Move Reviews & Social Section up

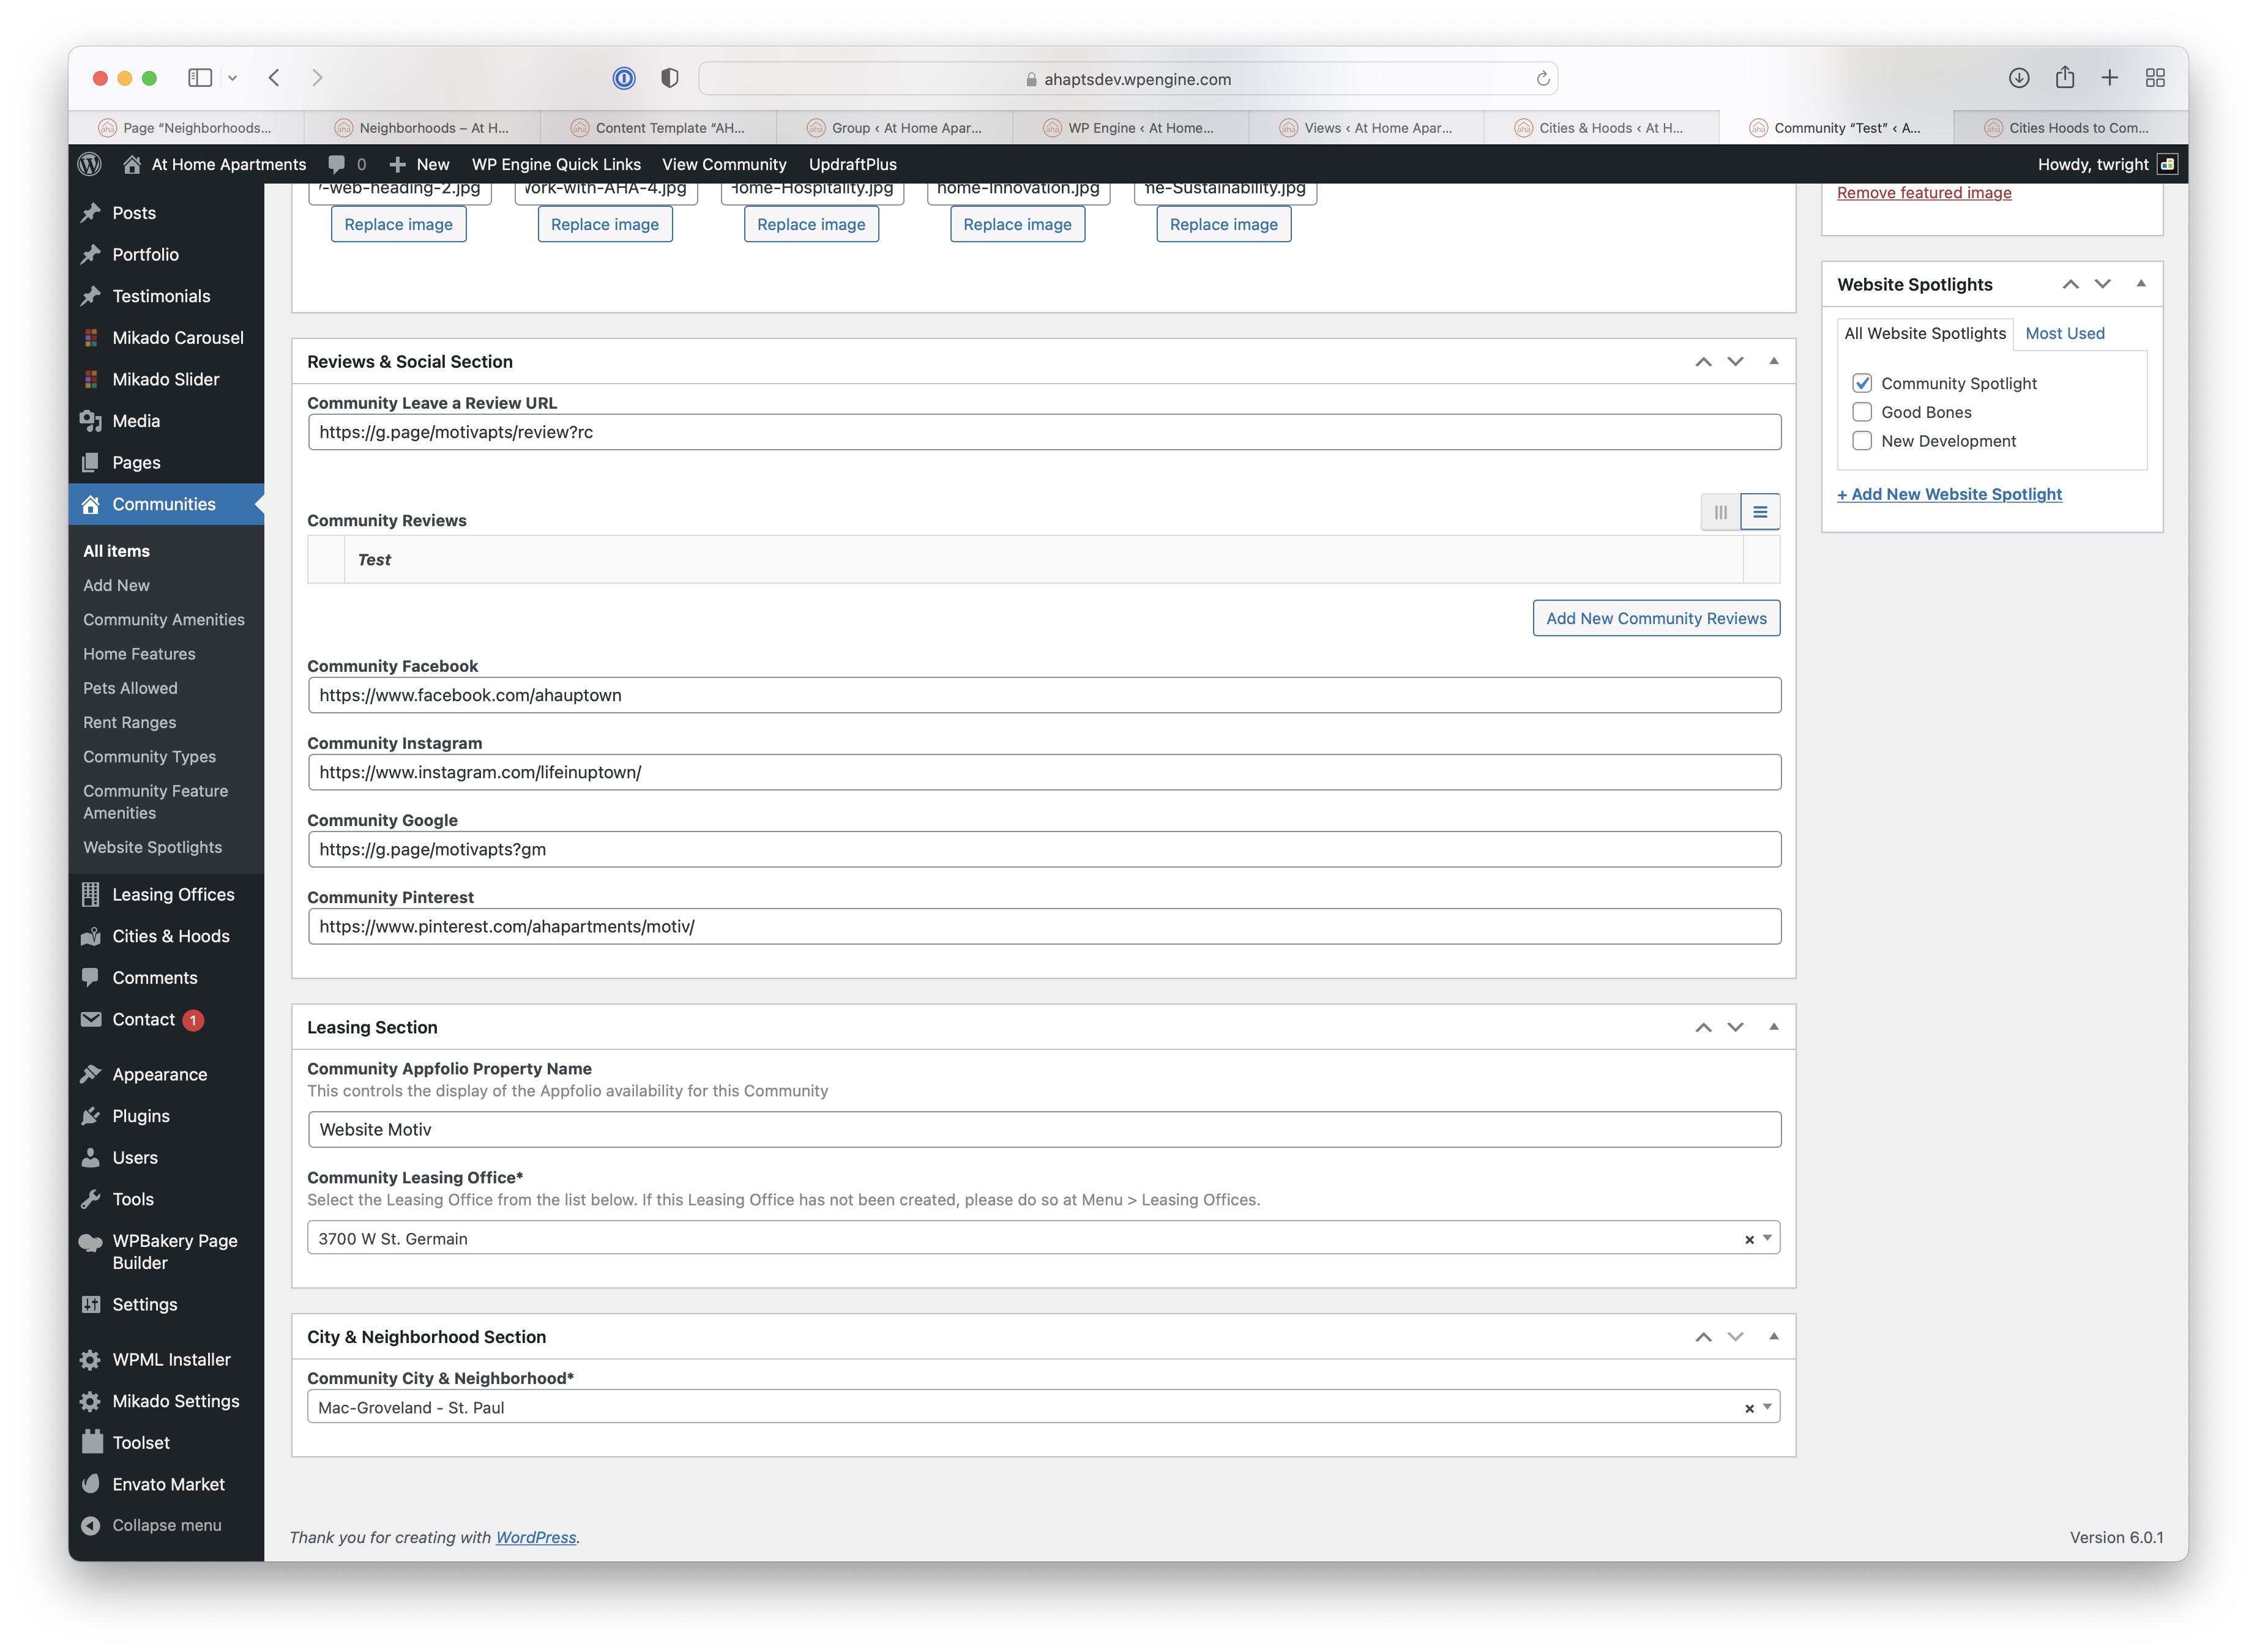click(x=1703, y=362)
